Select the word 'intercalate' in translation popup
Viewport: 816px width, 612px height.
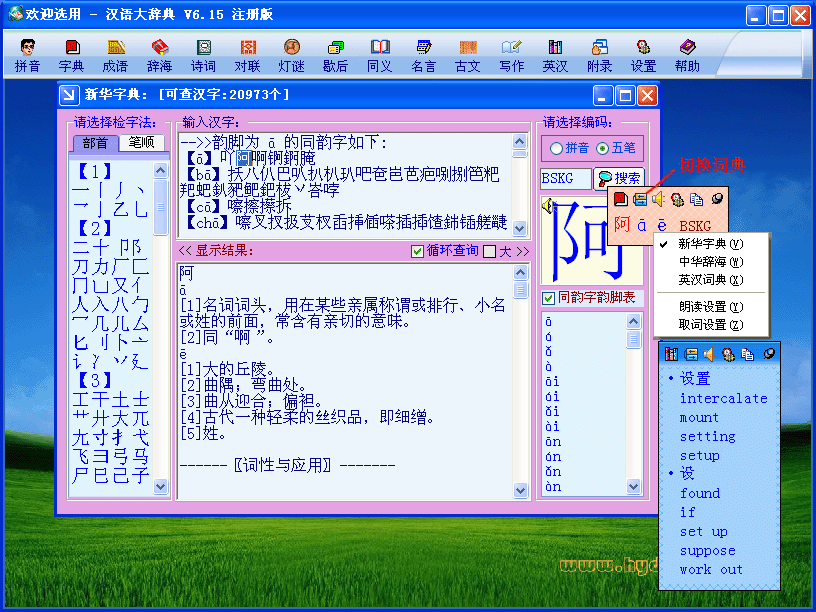point(723,398)
